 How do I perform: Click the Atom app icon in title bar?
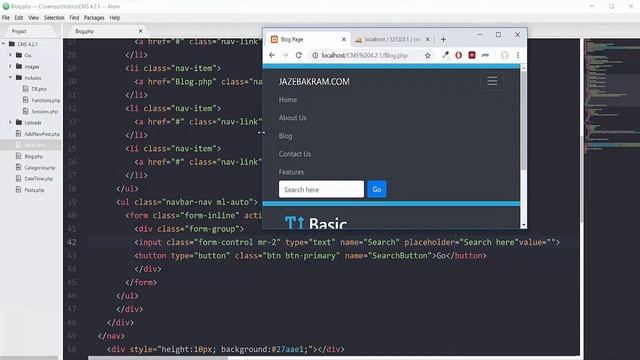(6, 6)
